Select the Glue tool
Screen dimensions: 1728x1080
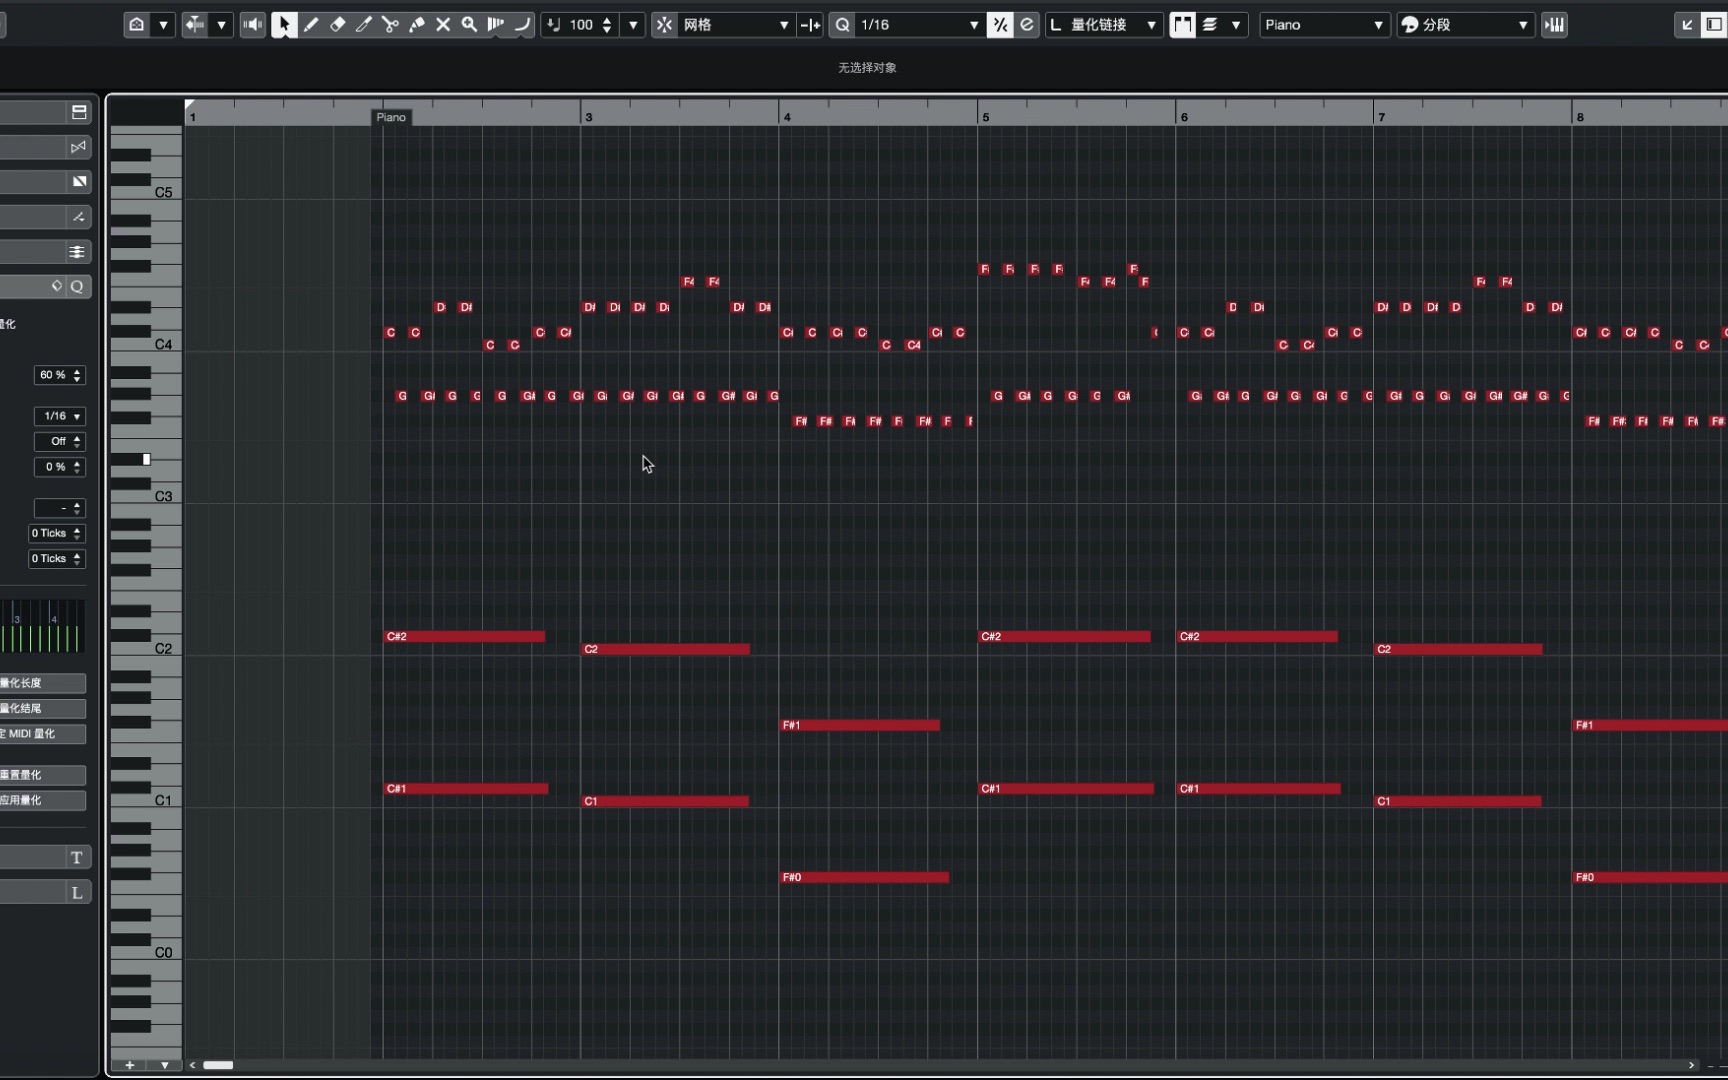(x=417, y=25)
